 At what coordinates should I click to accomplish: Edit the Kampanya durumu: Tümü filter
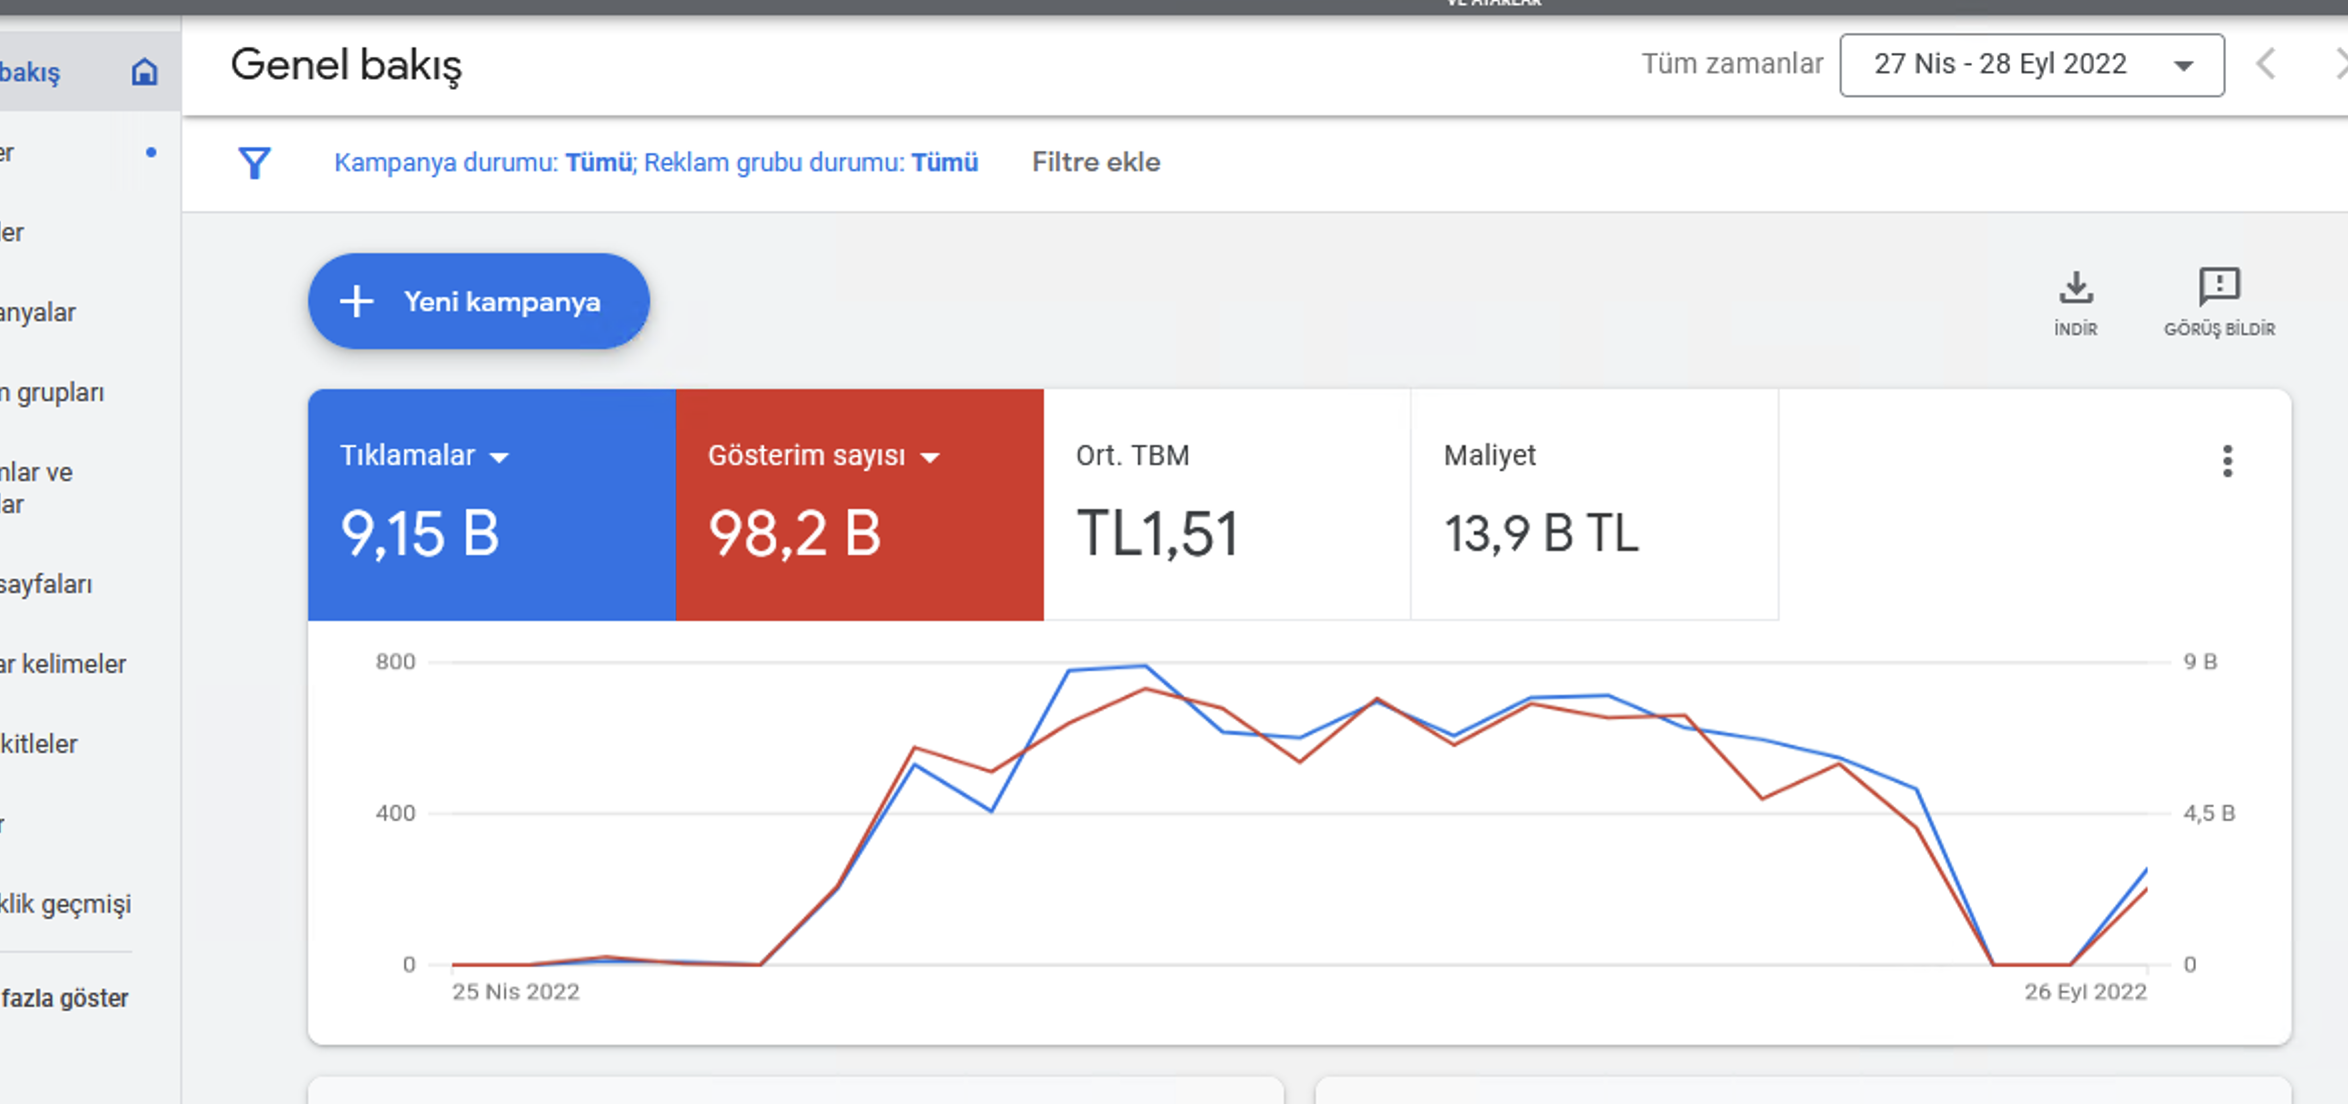click(x=483, y=162)
